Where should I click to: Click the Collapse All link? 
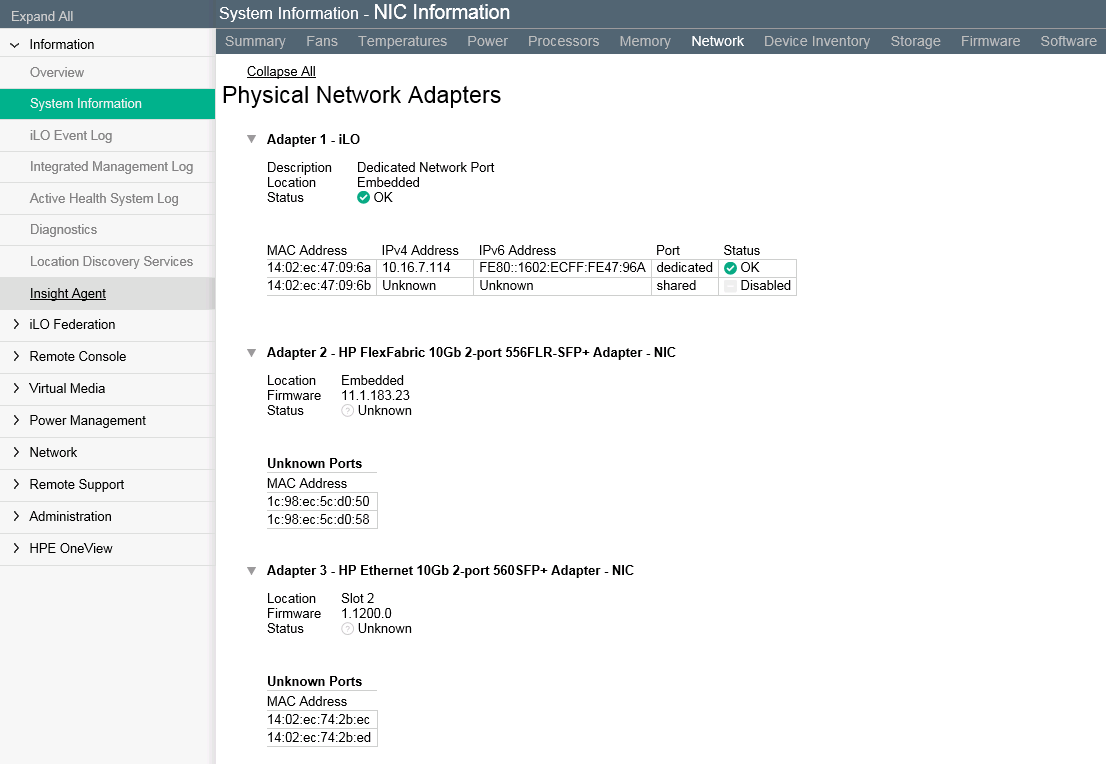tap(281, 71)
